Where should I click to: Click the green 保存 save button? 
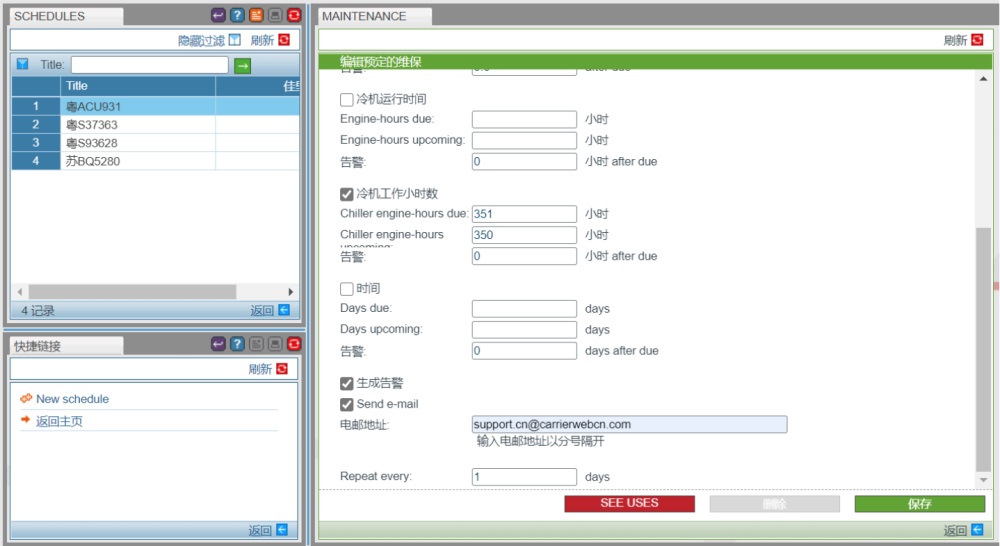coord(919,504)
